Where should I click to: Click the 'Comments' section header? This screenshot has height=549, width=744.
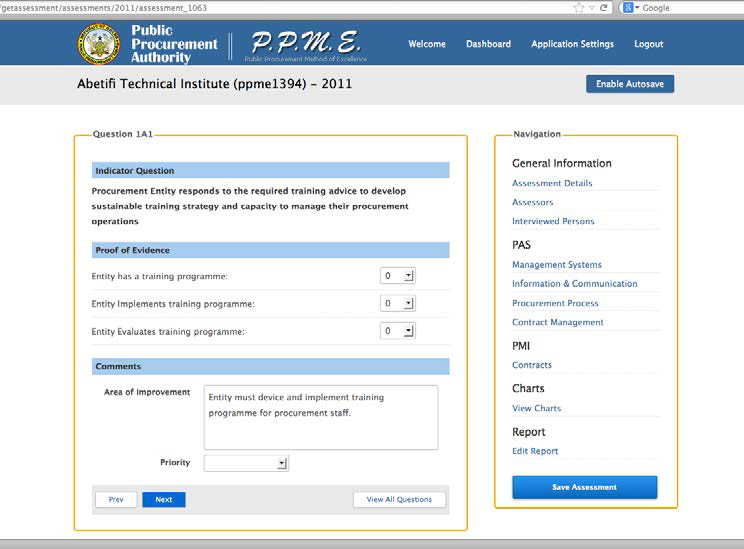(x=270, y=366)
